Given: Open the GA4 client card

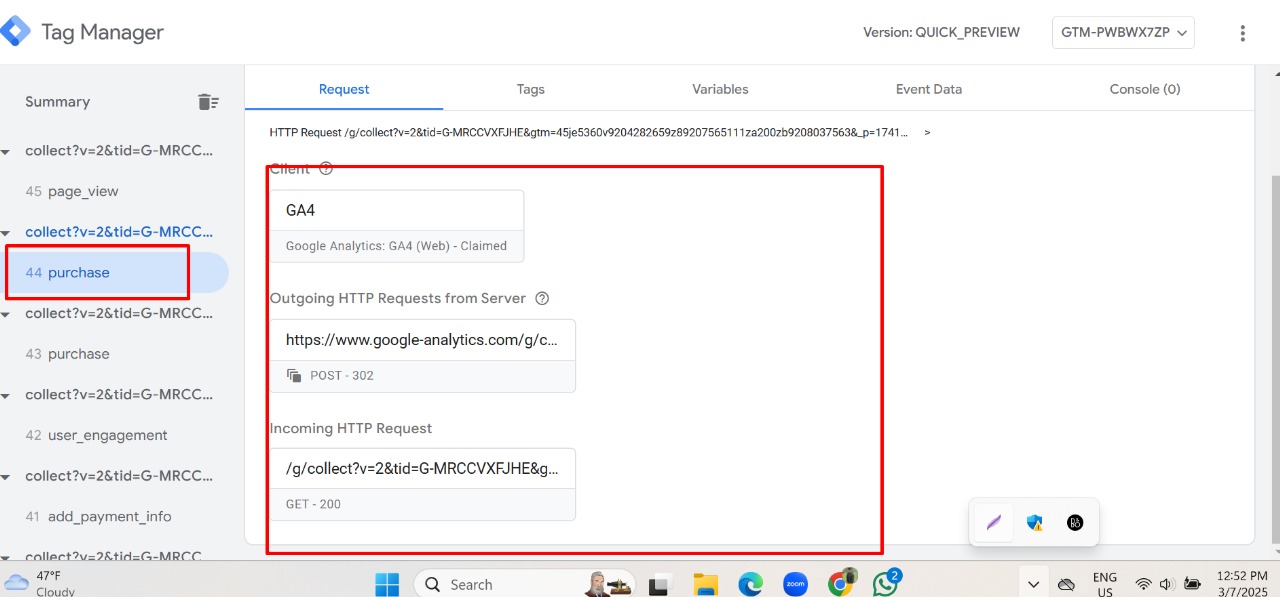Looking at the screenshot, I should pos(396,226).
